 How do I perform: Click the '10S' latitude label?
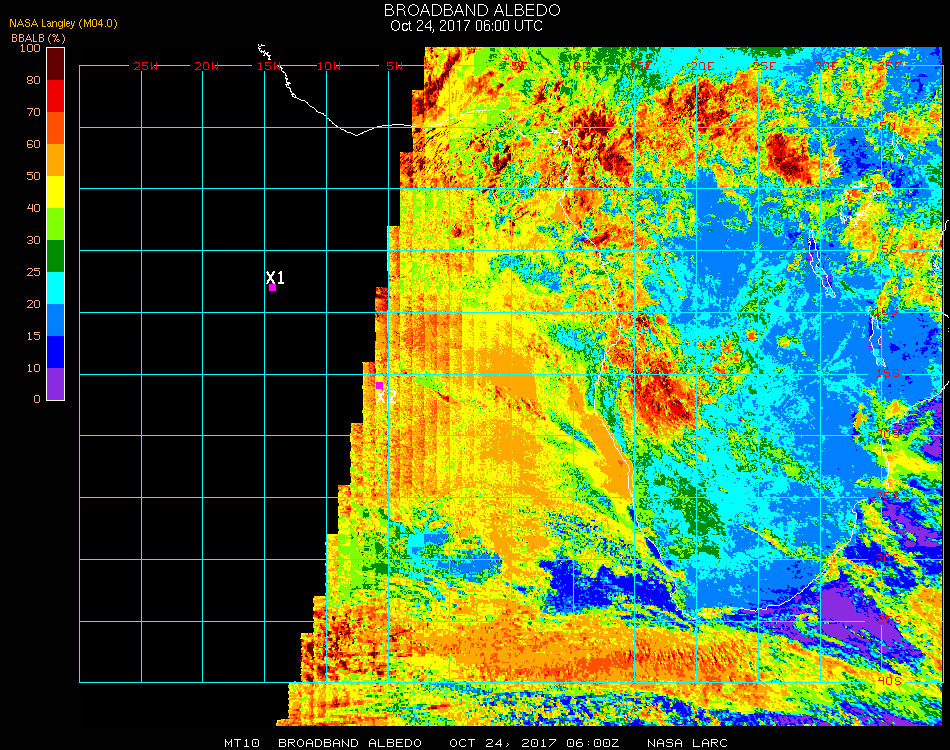click(886, 311)
